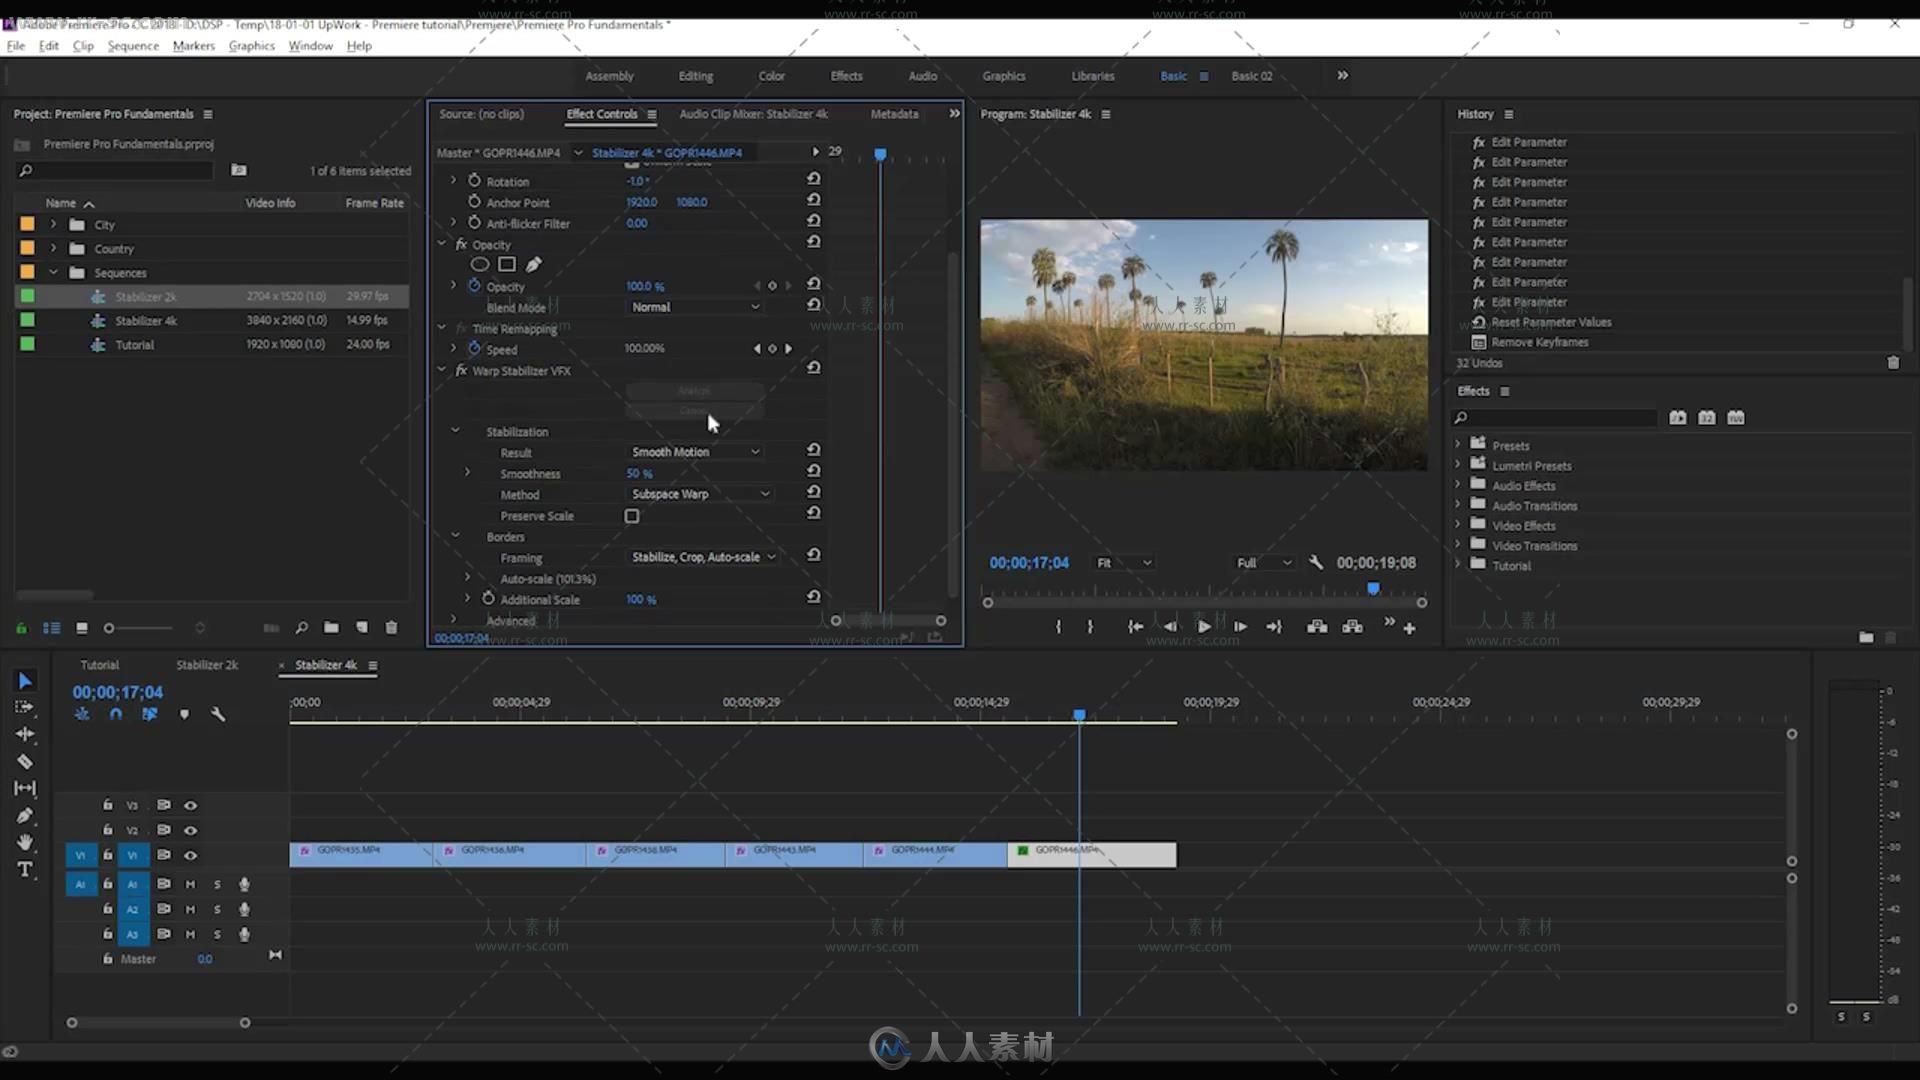The height and width of the screenshot is (1080, 1920).
Task: Select the Hand tool
Action: click(25, 842)
